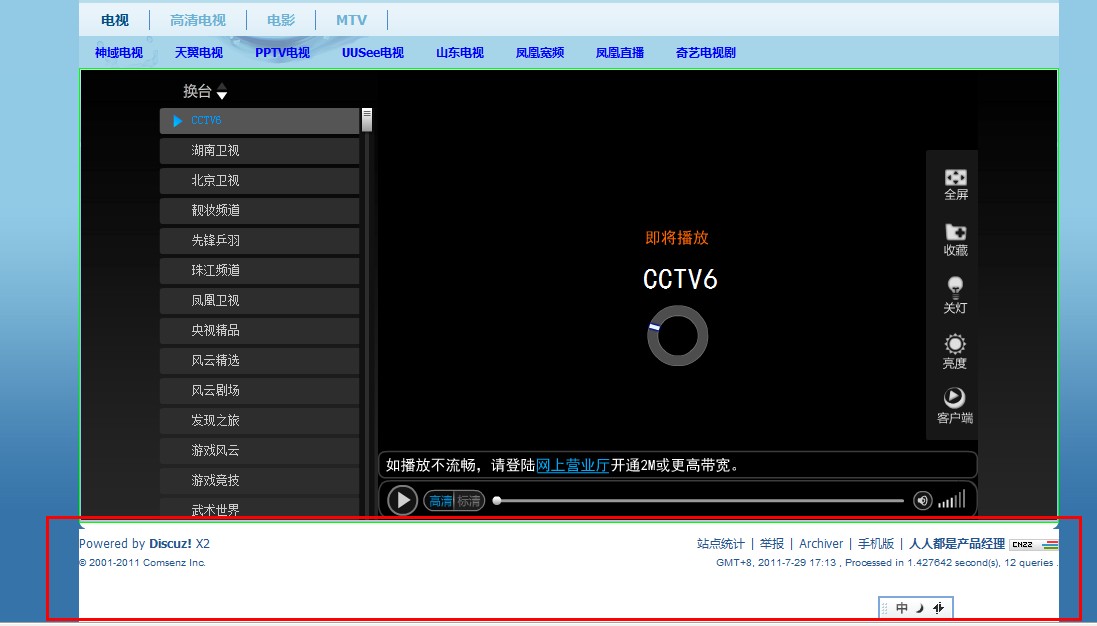Select the 湖南卫视 channel
The width and height of the screenshot is (1097, 626).
(x=260, y=151)
